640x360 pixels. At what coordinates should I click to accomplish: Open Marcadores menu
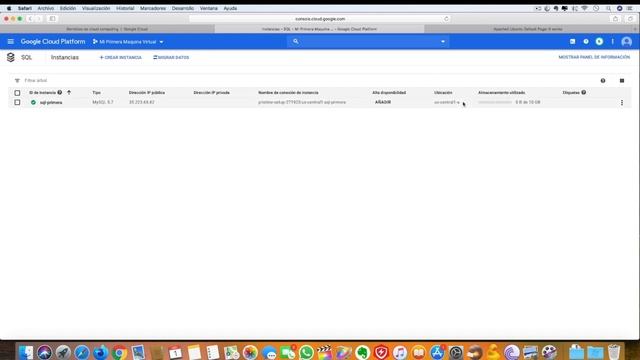[153, 8]
